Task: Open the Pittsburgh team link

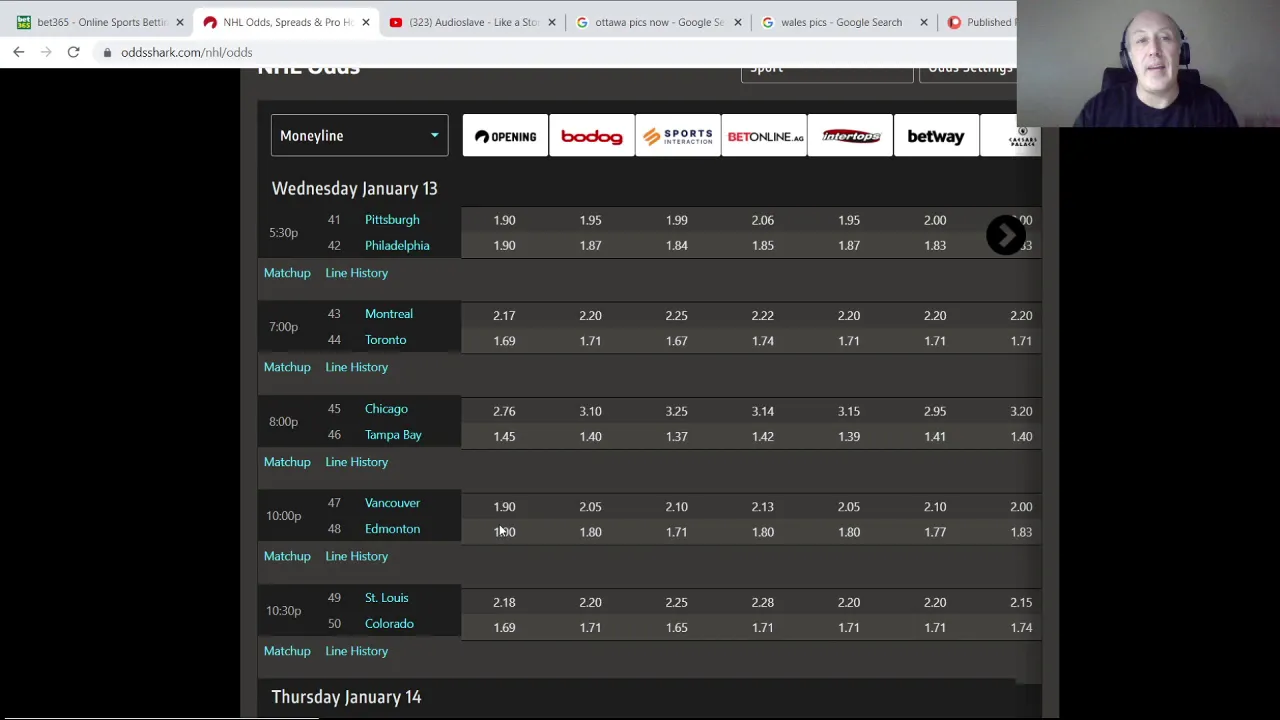Action: (392, 219)
